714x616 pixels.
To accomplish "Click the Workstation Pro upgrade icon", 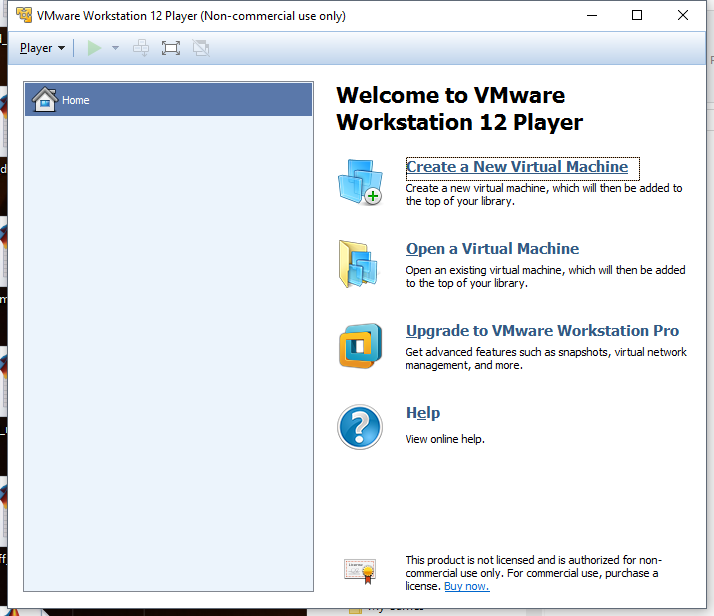I will click(360, 346).
